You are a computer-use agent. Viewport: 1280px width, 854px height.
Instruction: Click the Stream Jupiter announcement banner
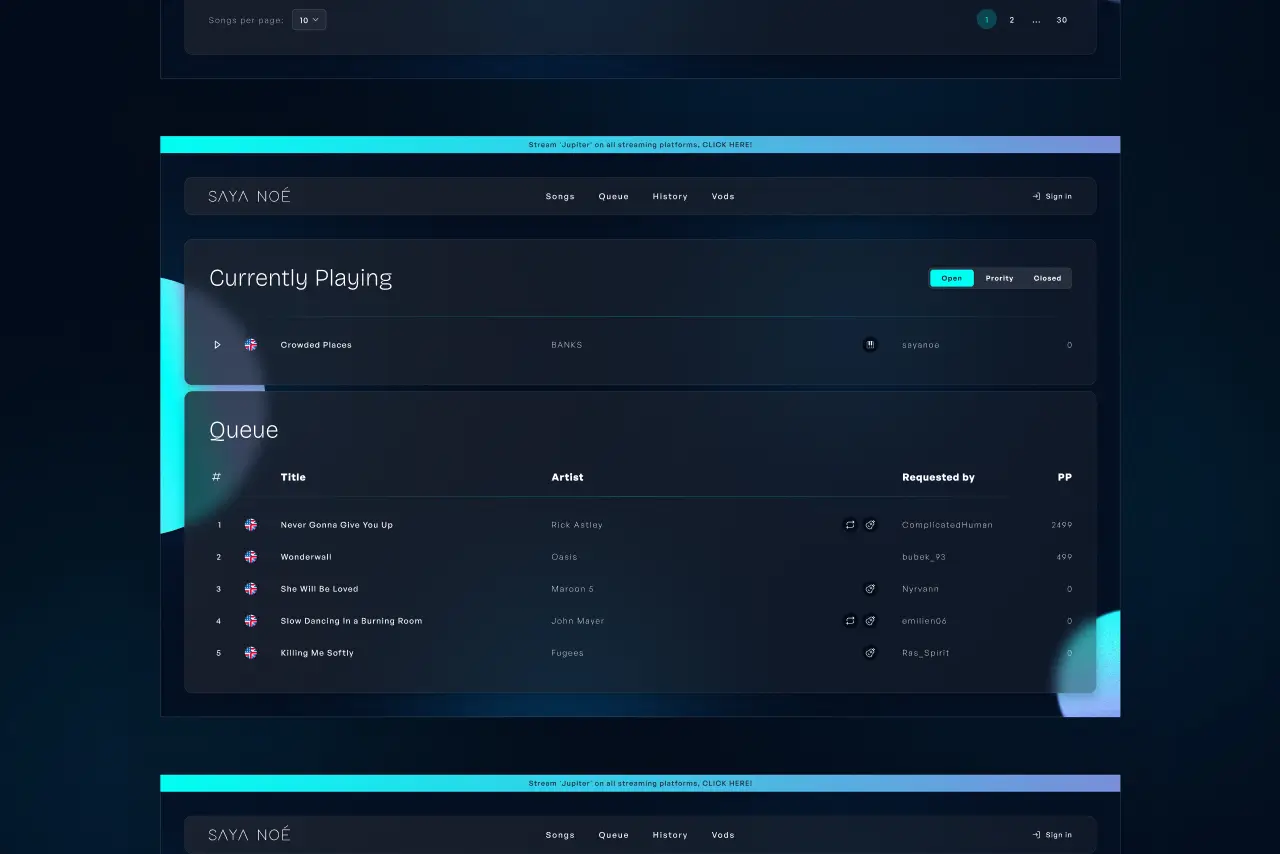640,144
